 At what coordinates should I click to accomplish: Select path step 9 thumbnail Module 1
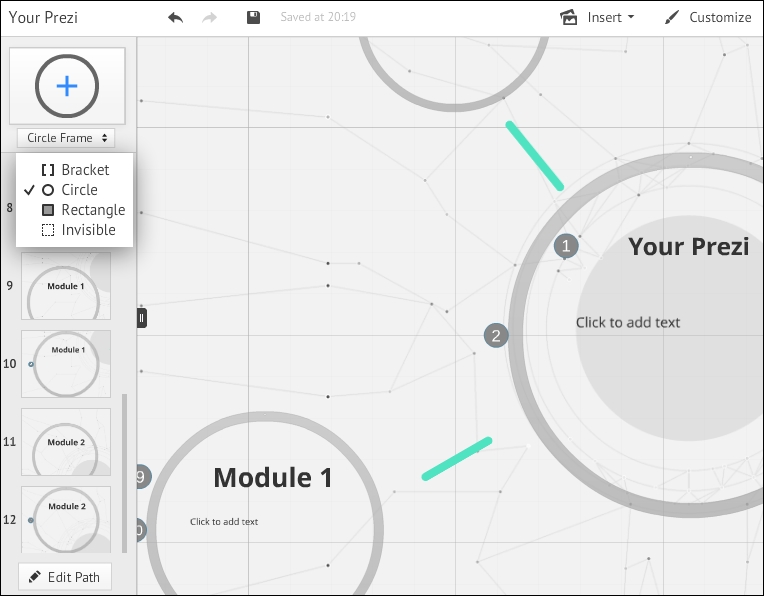pos(66,286)
